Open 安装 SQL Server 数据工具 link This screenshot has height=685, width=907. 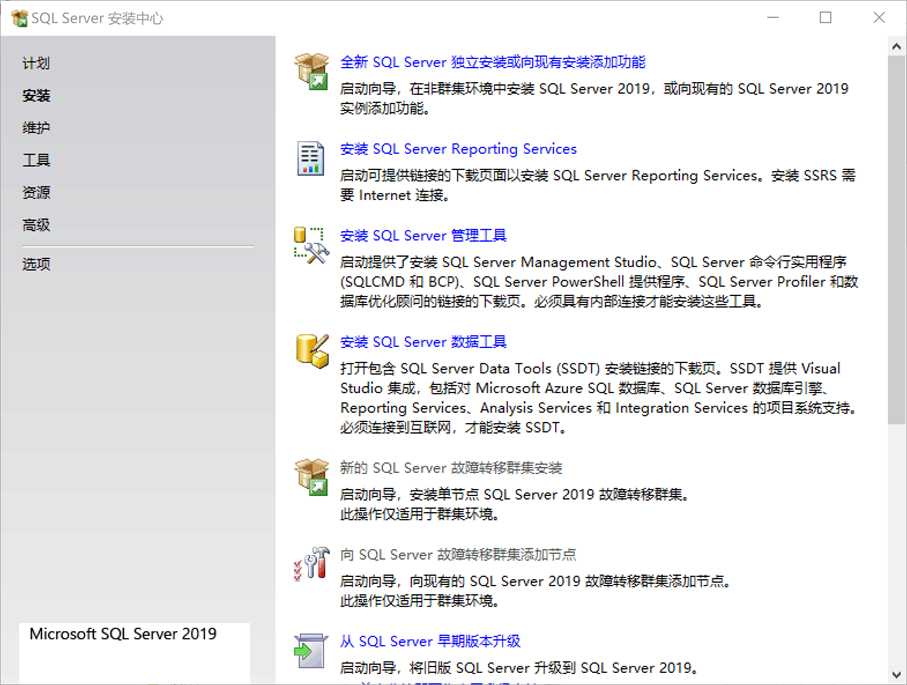point(423,342)
